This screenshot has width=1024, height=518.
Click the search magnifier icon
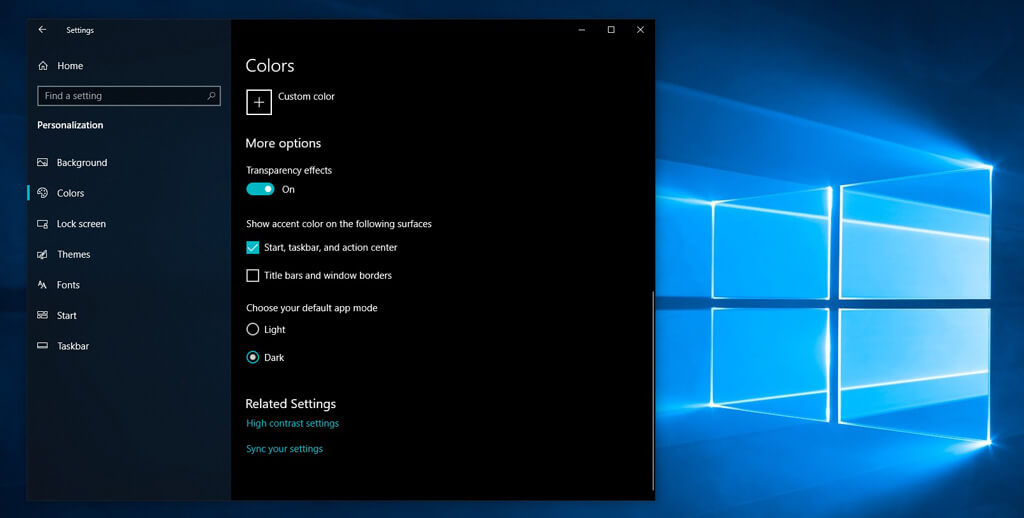pyautogui.click(x=211, y=95)
